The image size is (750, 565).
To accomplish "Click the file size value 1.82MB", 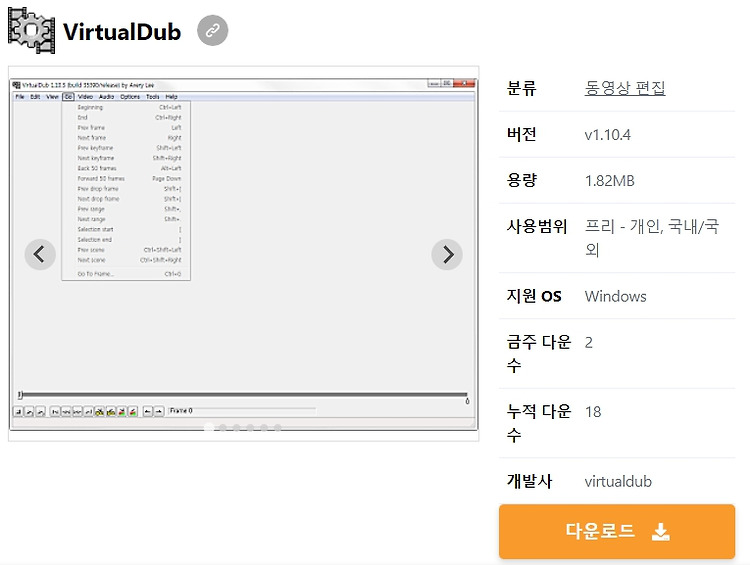I will [x=609, y=181].
